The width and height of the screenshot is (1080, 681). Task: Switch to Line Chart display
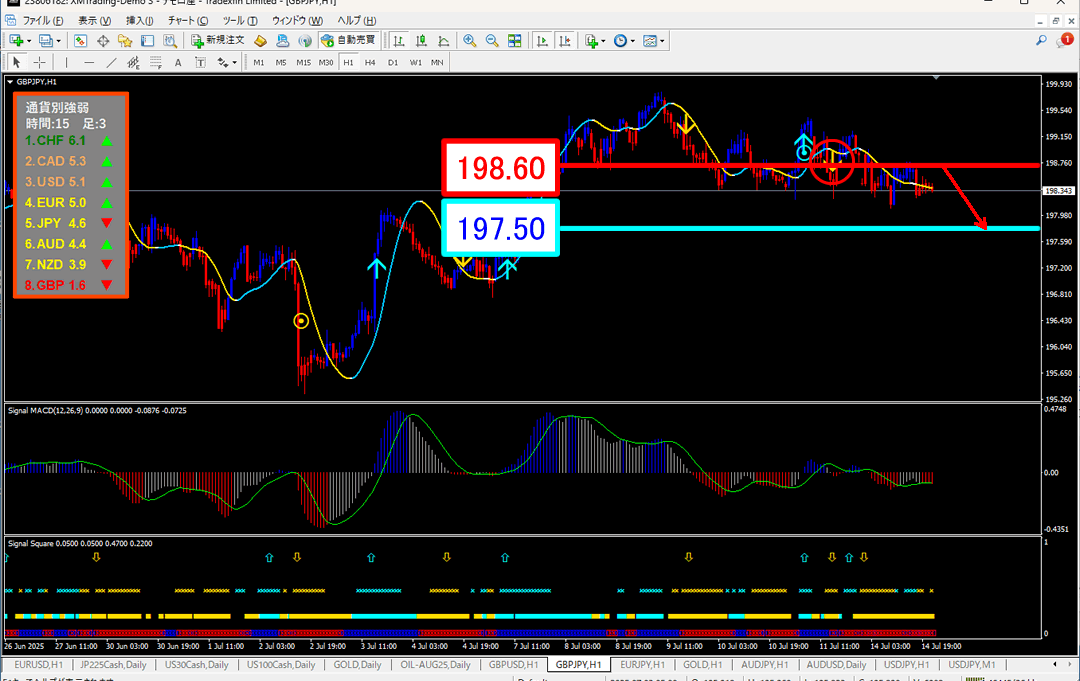click(444, 41)
